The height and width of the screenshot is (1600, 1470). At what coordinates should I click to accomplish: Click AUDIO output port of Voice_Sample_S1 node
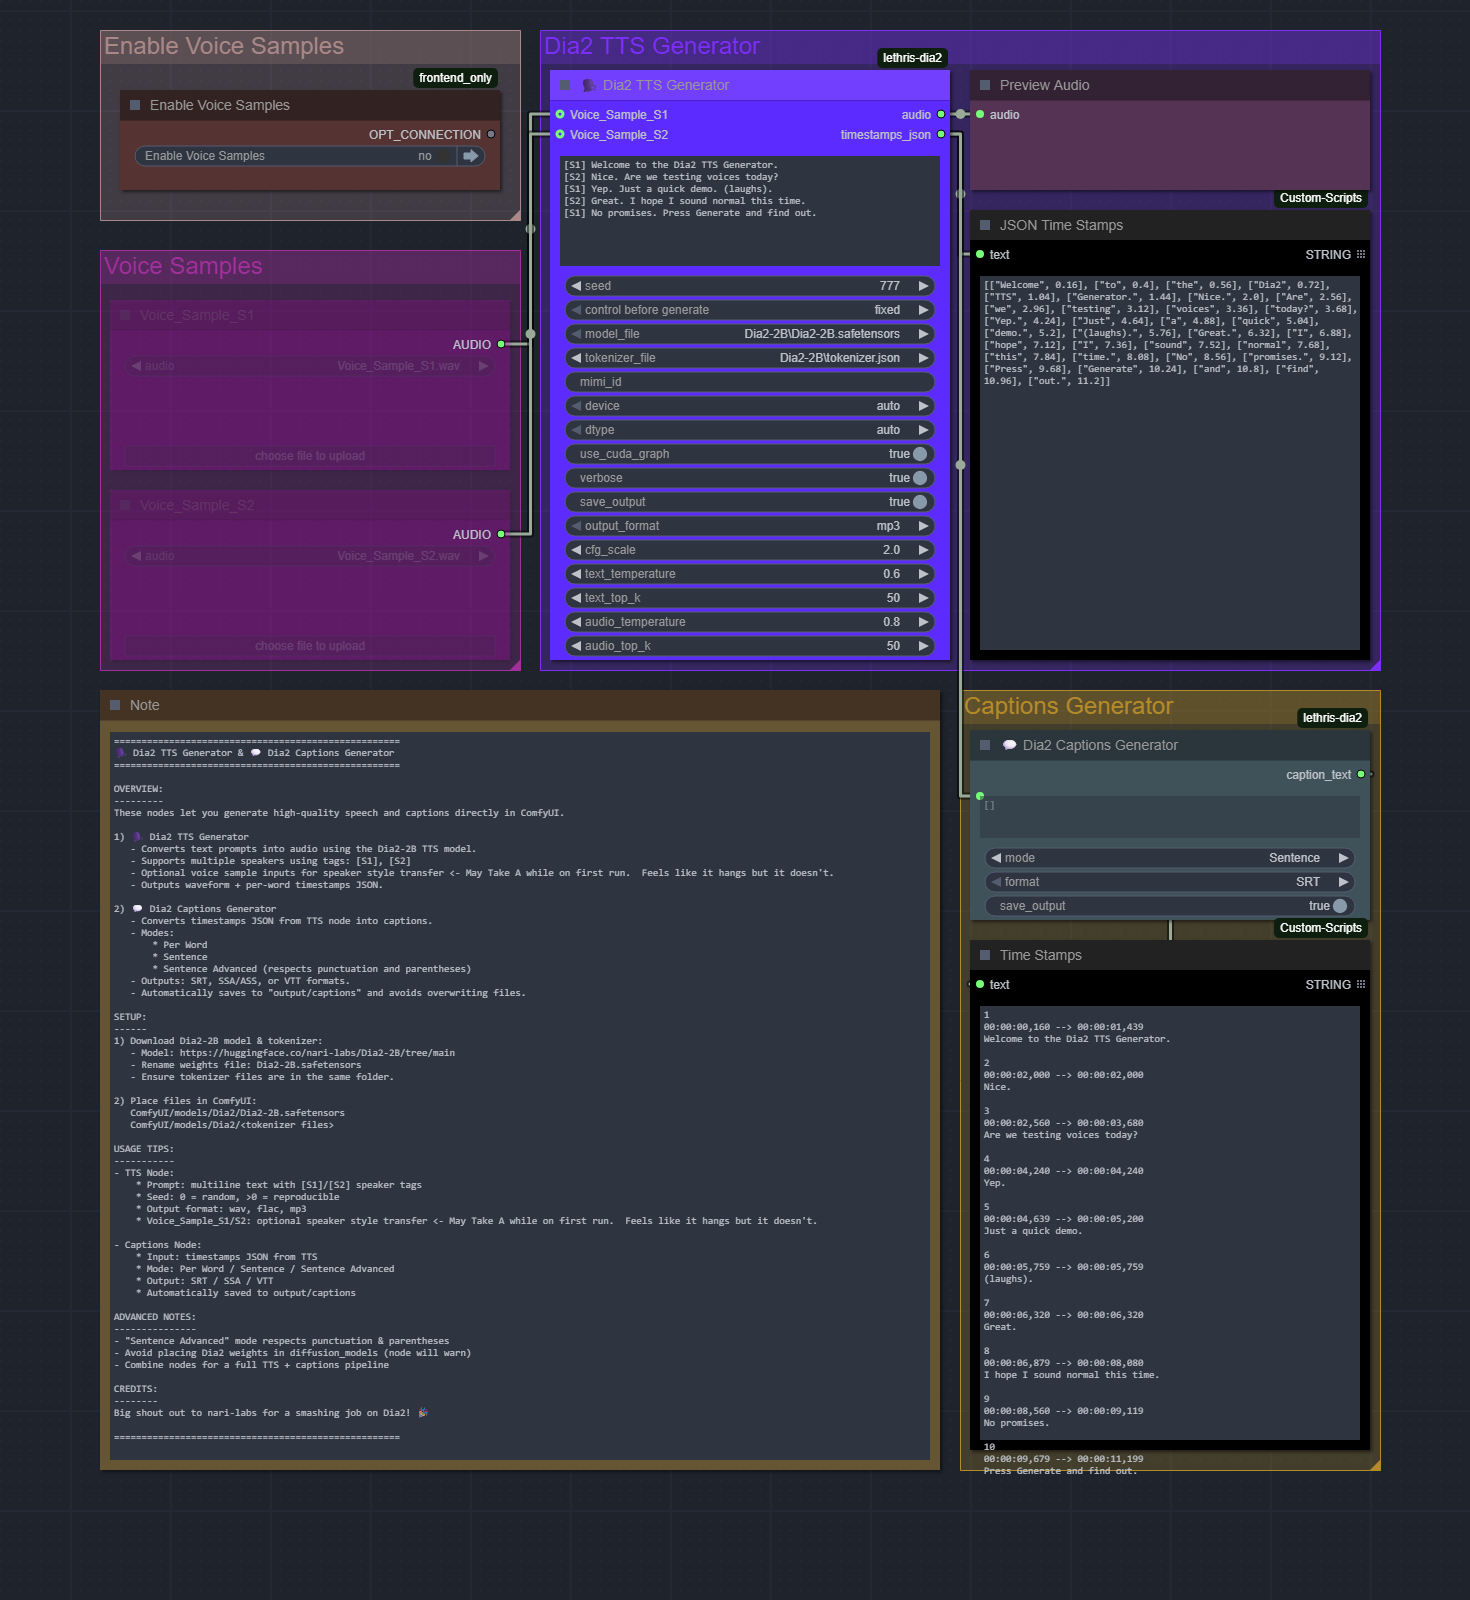(x=501, y=344)
